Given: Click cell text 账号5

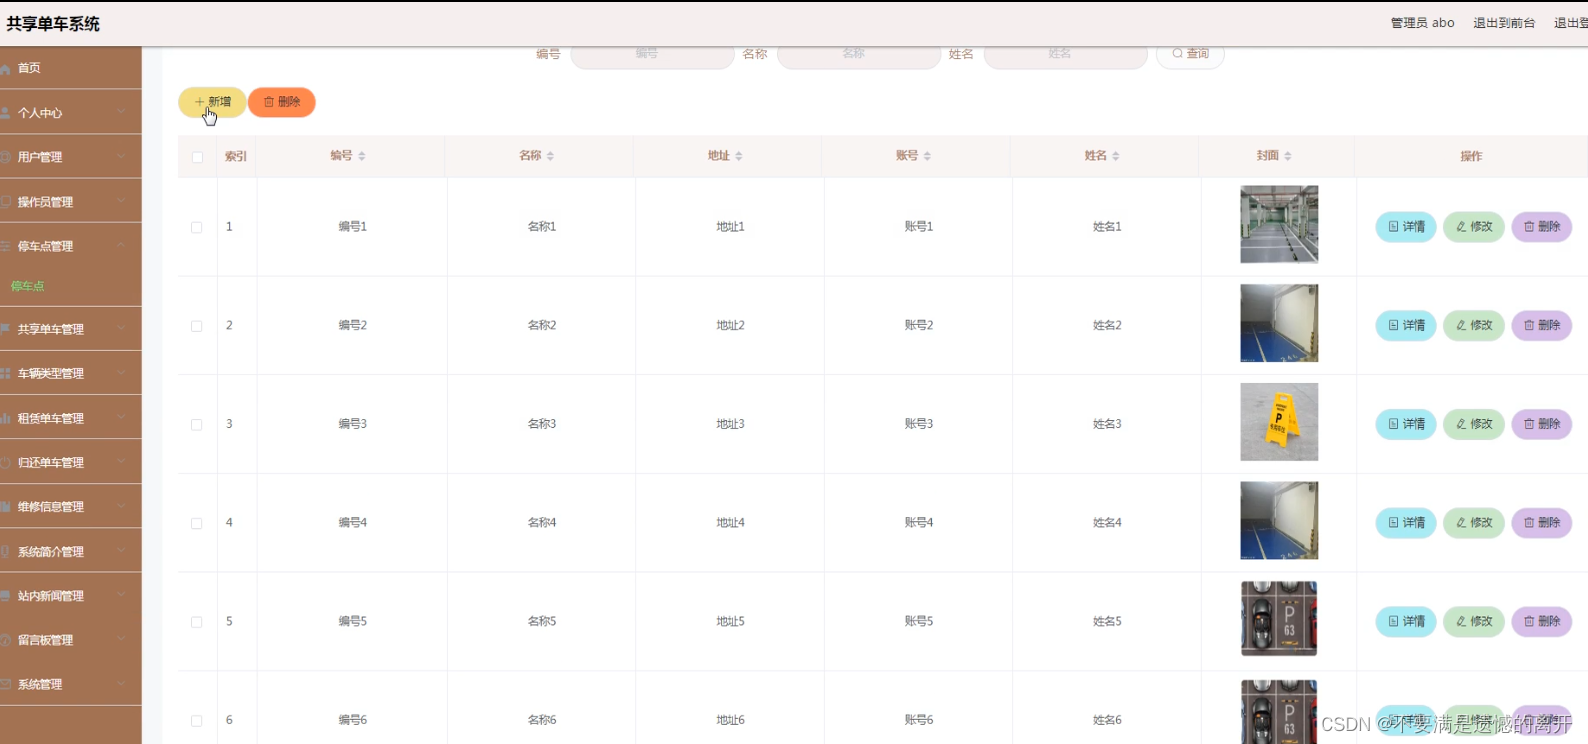Looking at the screenshot, I should pyautogui.click(x=918, y=621).
